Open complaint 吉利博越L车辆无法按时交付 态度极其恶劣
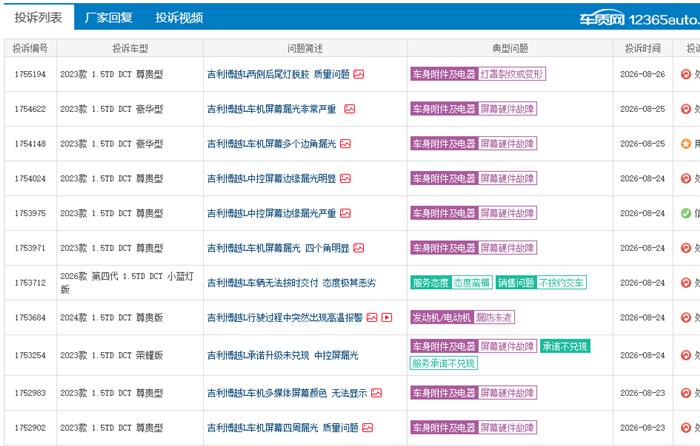This screenshot has width=700, height=446. (x=292, y=283)
